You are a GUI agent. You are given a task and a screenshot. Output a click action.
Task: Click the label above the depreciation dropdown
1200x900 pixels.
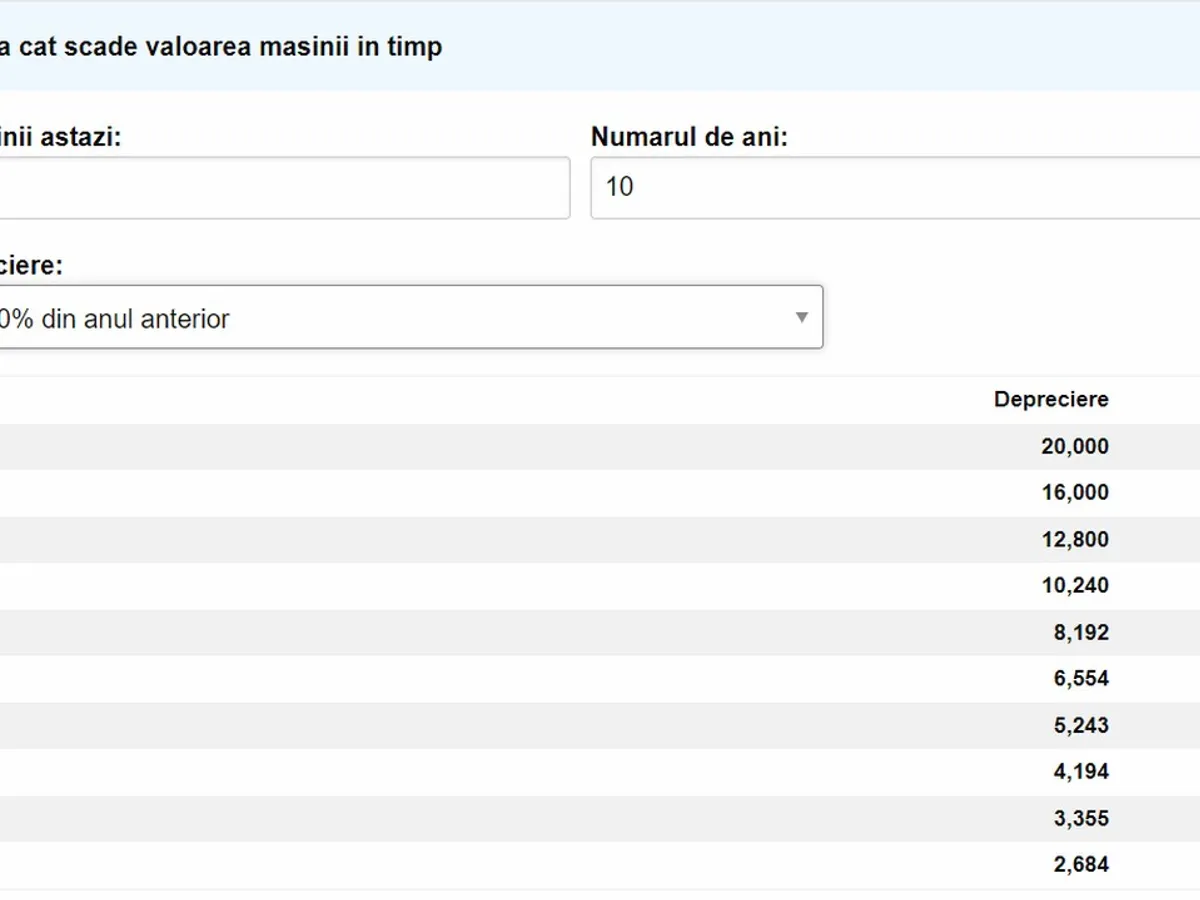(x=30, y=266)
